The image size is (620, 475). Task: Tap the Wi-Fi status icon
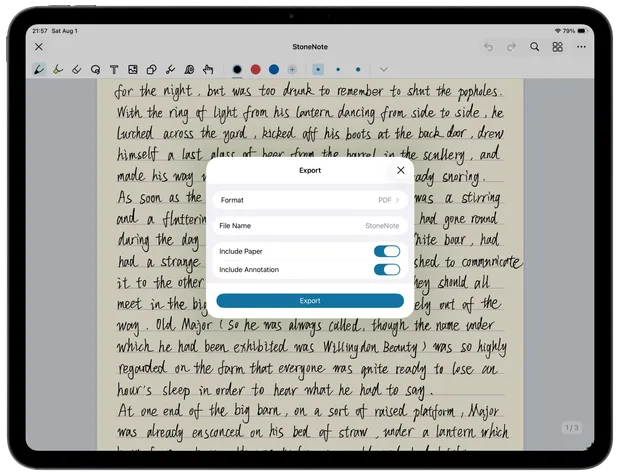[x=558, y=31]
